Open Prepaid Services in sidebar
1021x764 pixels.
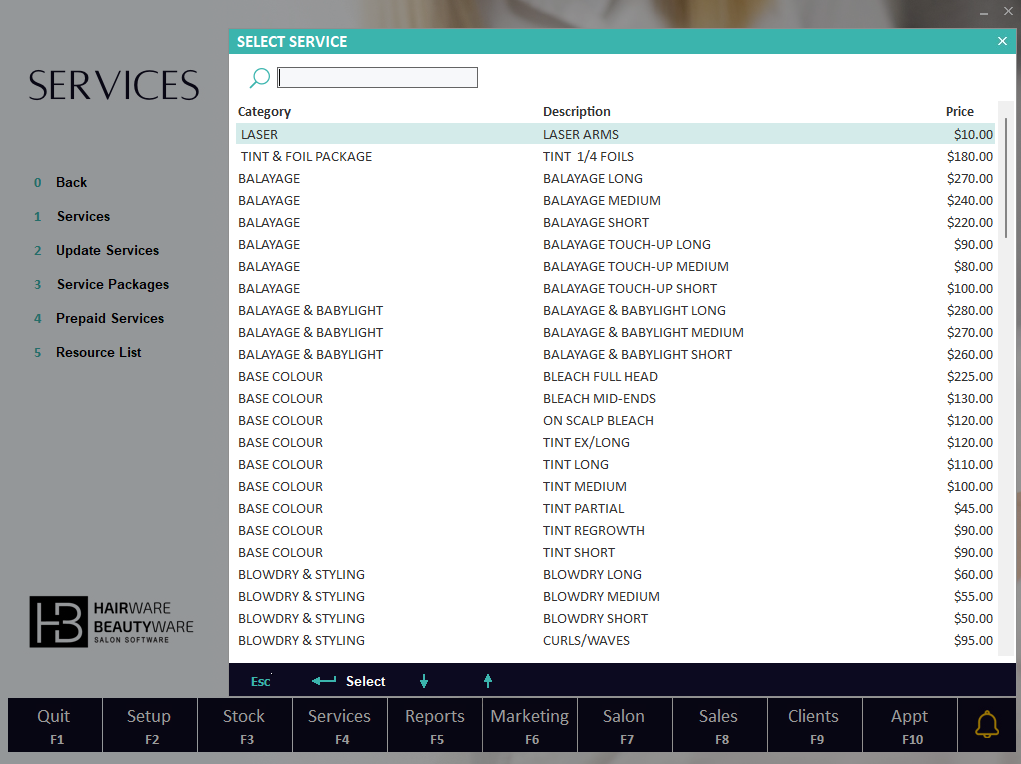click(x=110, y=318)
